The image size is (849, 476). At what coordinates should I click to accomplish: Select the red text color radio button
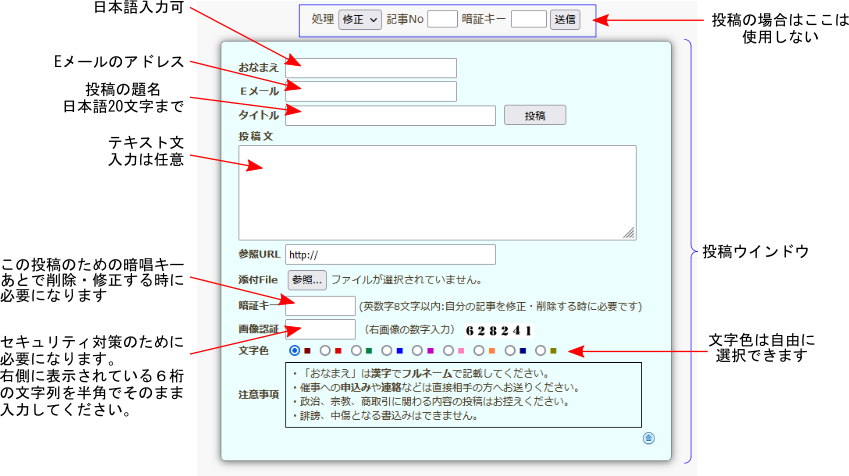325,351
